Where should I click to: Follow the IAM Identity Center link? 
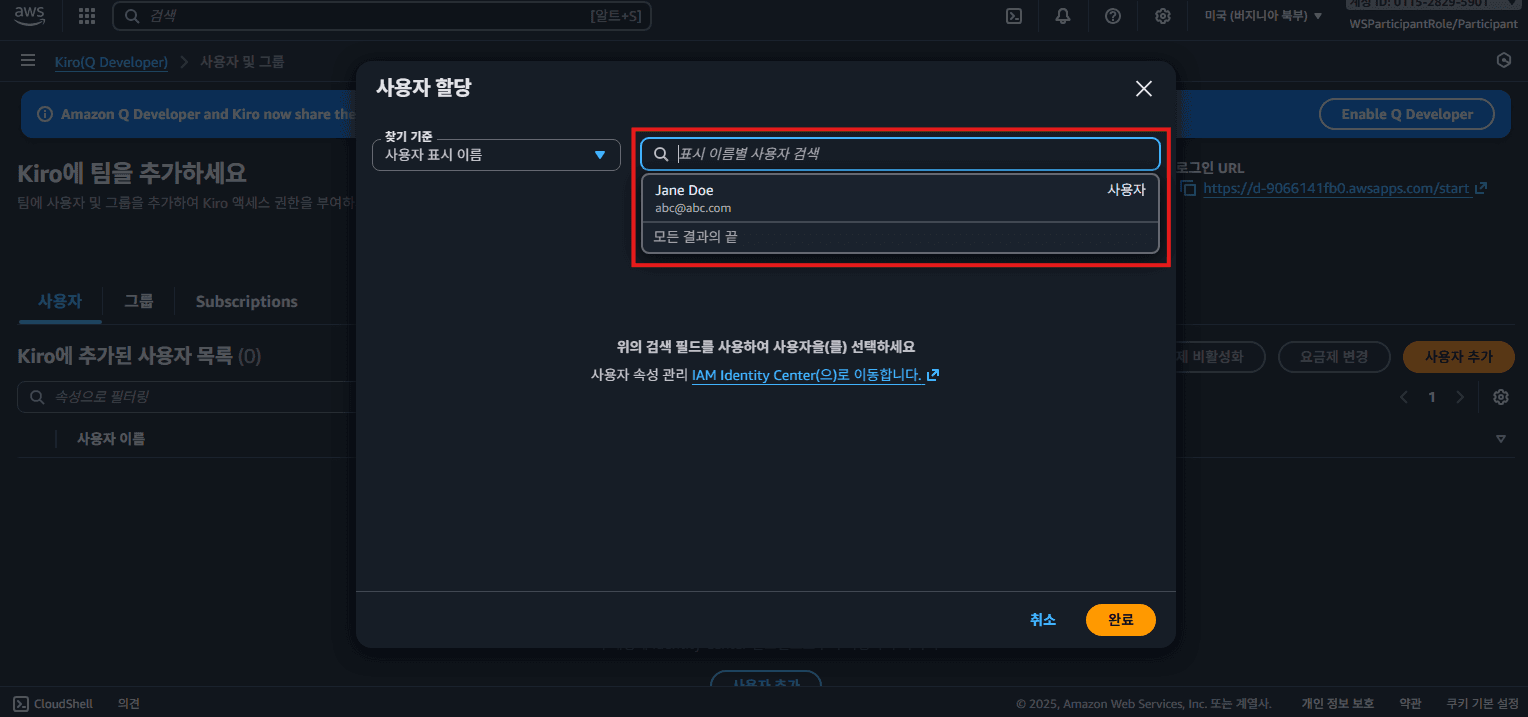click(x=815, y=375)
